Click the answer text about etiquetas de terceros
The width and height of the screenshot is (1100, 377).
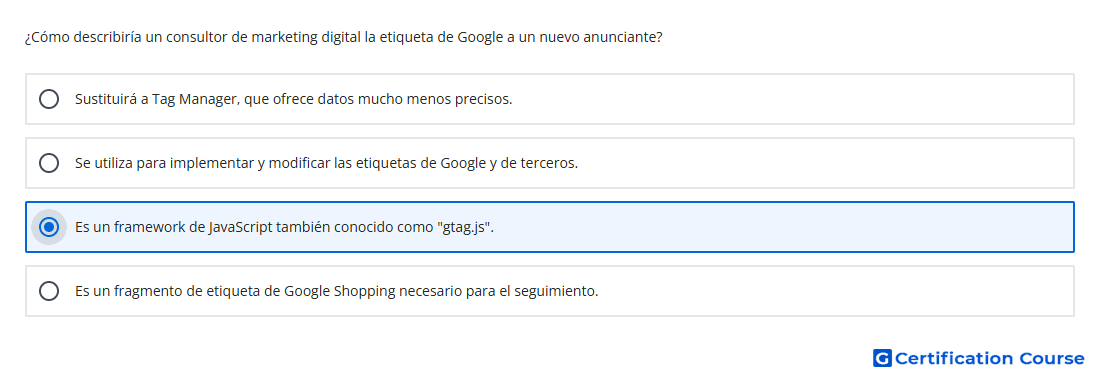[x=326, y=163]
